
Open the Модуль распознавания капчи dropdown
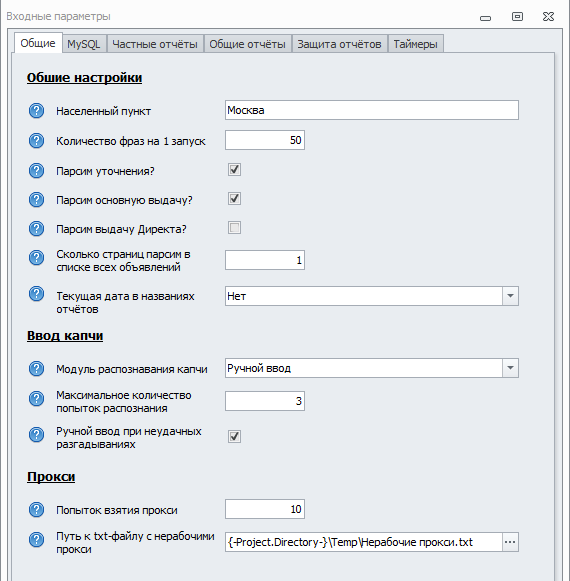[x=510, y=368]
